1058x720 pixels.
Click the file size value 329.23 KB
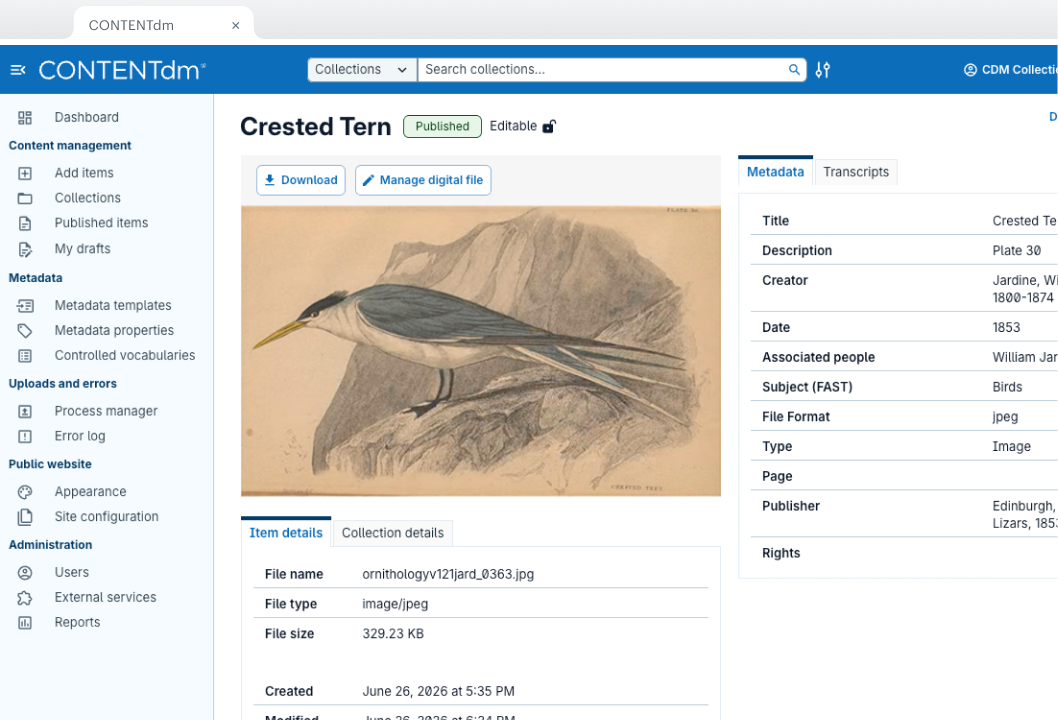[393, 634]
